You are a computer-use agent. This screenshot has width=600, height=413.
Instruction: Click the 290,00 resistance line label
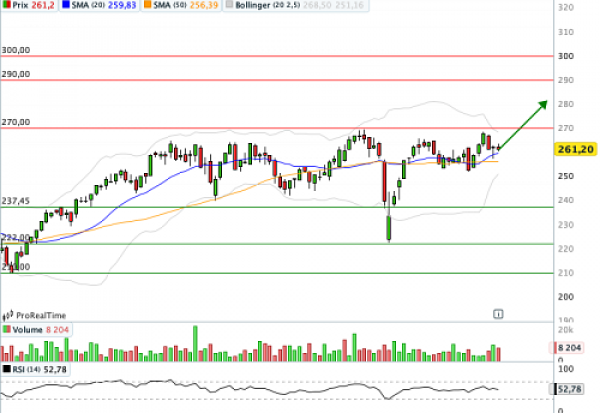pyautogui.click(x=16, y=74)
